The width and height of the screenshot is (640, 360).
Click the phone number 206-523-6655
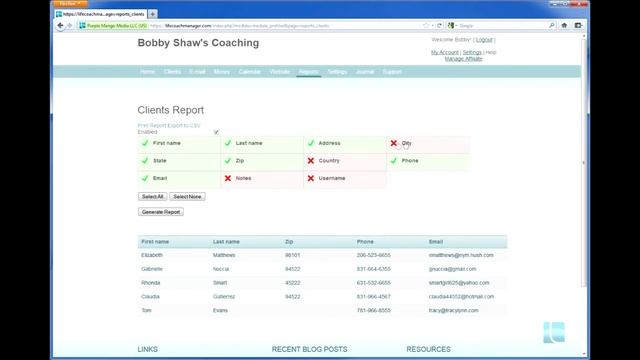[x=373, y=255]
